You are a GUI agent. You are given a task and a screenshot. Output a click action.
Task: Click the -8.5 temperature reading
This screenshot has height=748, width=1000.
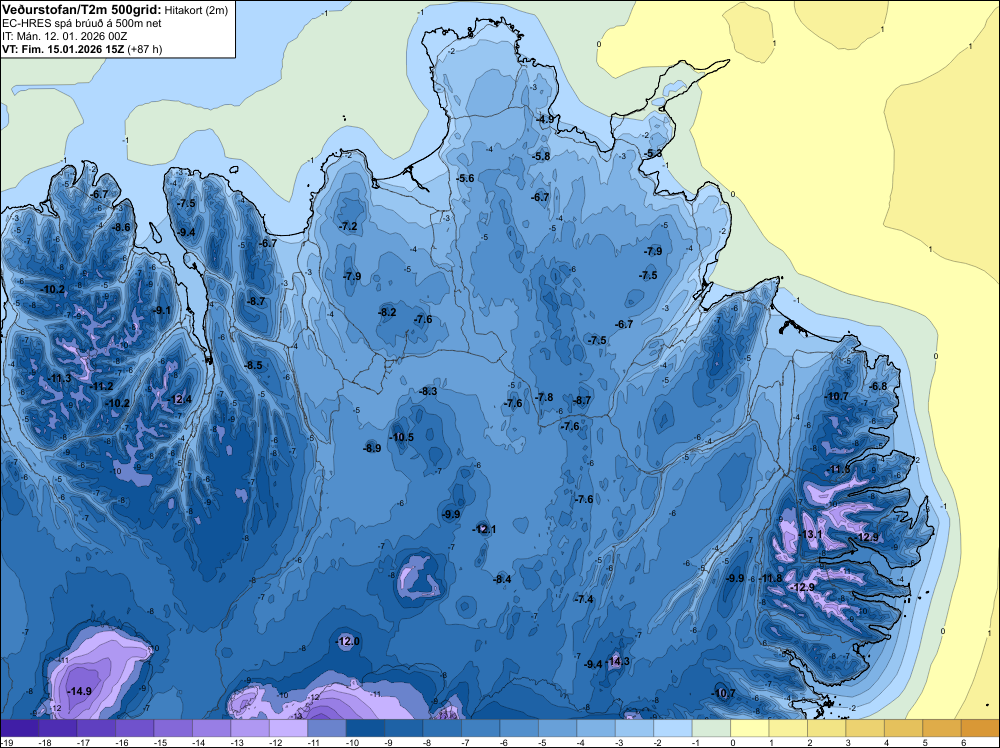(x=253, y=365)
